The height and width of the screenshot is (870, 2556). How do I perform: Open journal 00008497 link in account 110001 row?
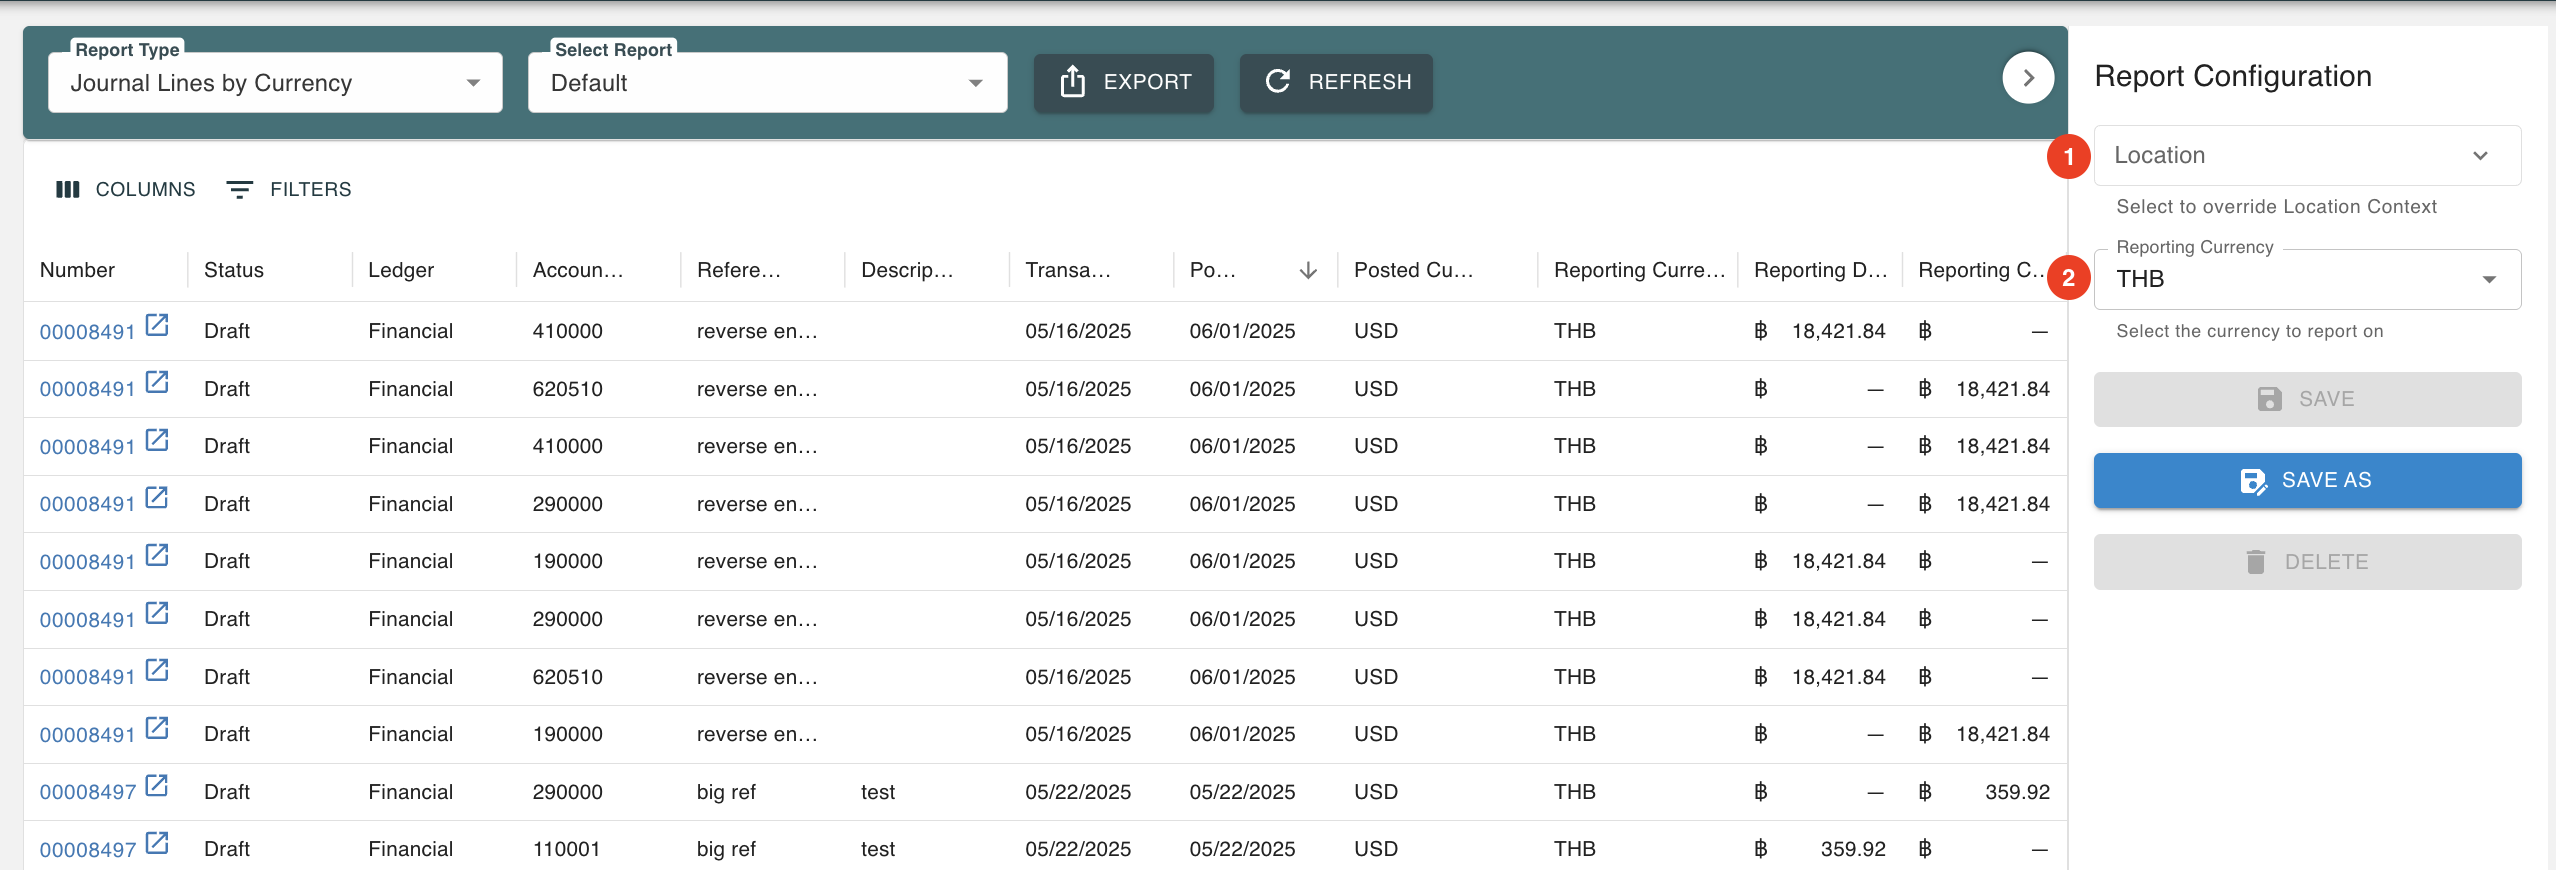(x=87, y=850)
